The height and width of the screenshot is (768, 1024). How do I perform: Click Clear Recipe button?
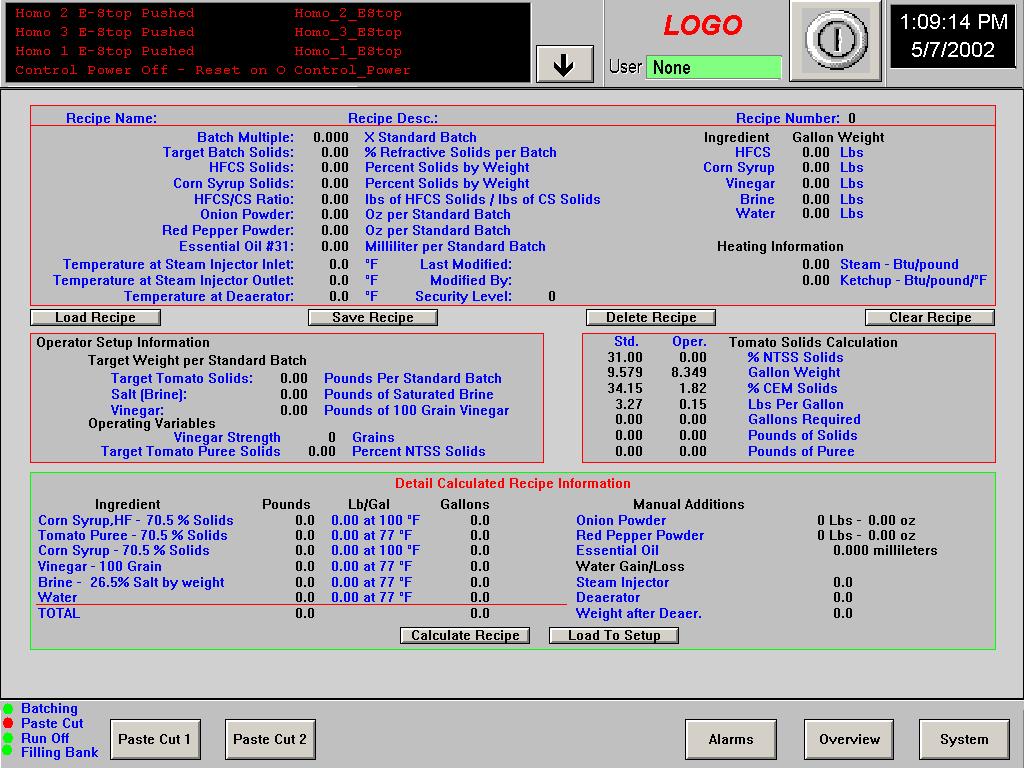click(930, 317)
